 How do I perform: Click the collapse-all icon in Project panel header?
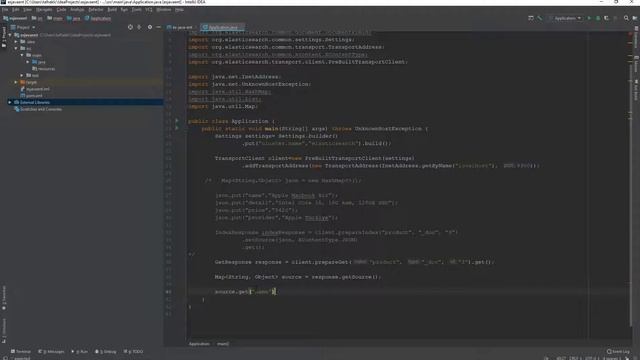[139, 27]
